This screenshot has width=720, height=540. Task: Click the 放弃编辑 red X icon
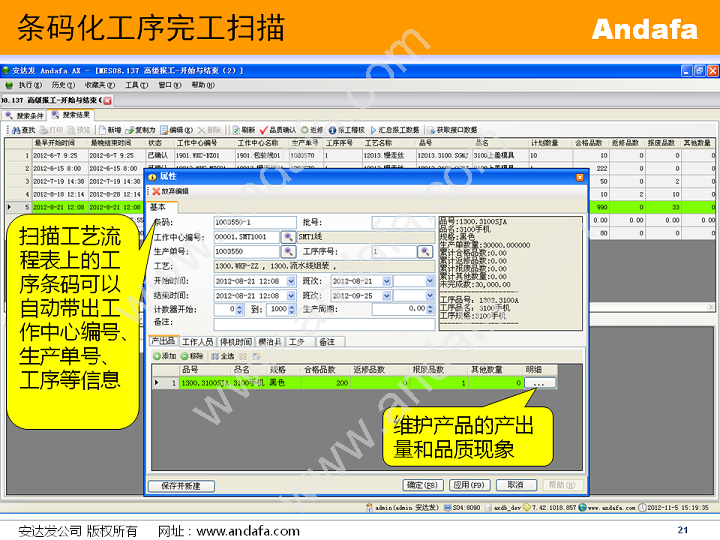click(156, 191)
